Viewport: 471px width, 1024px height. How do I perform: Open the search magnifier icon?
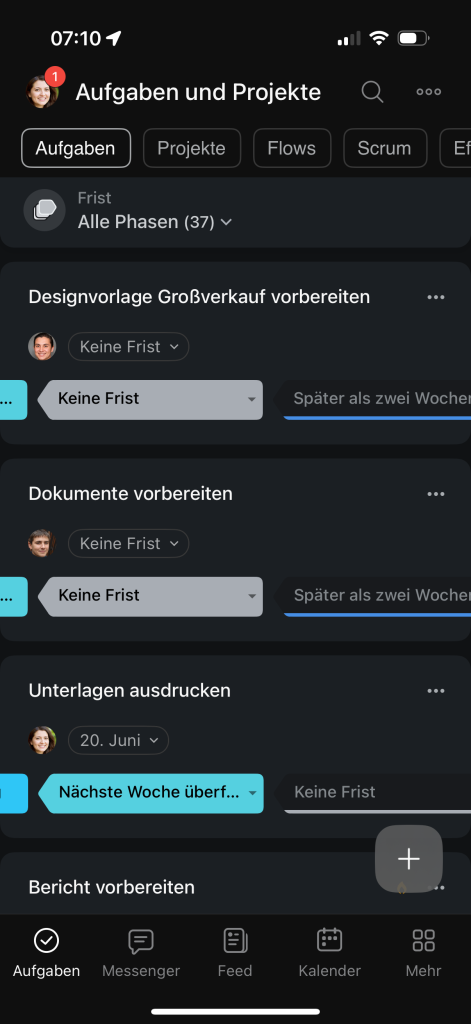(x=372, y=92)
